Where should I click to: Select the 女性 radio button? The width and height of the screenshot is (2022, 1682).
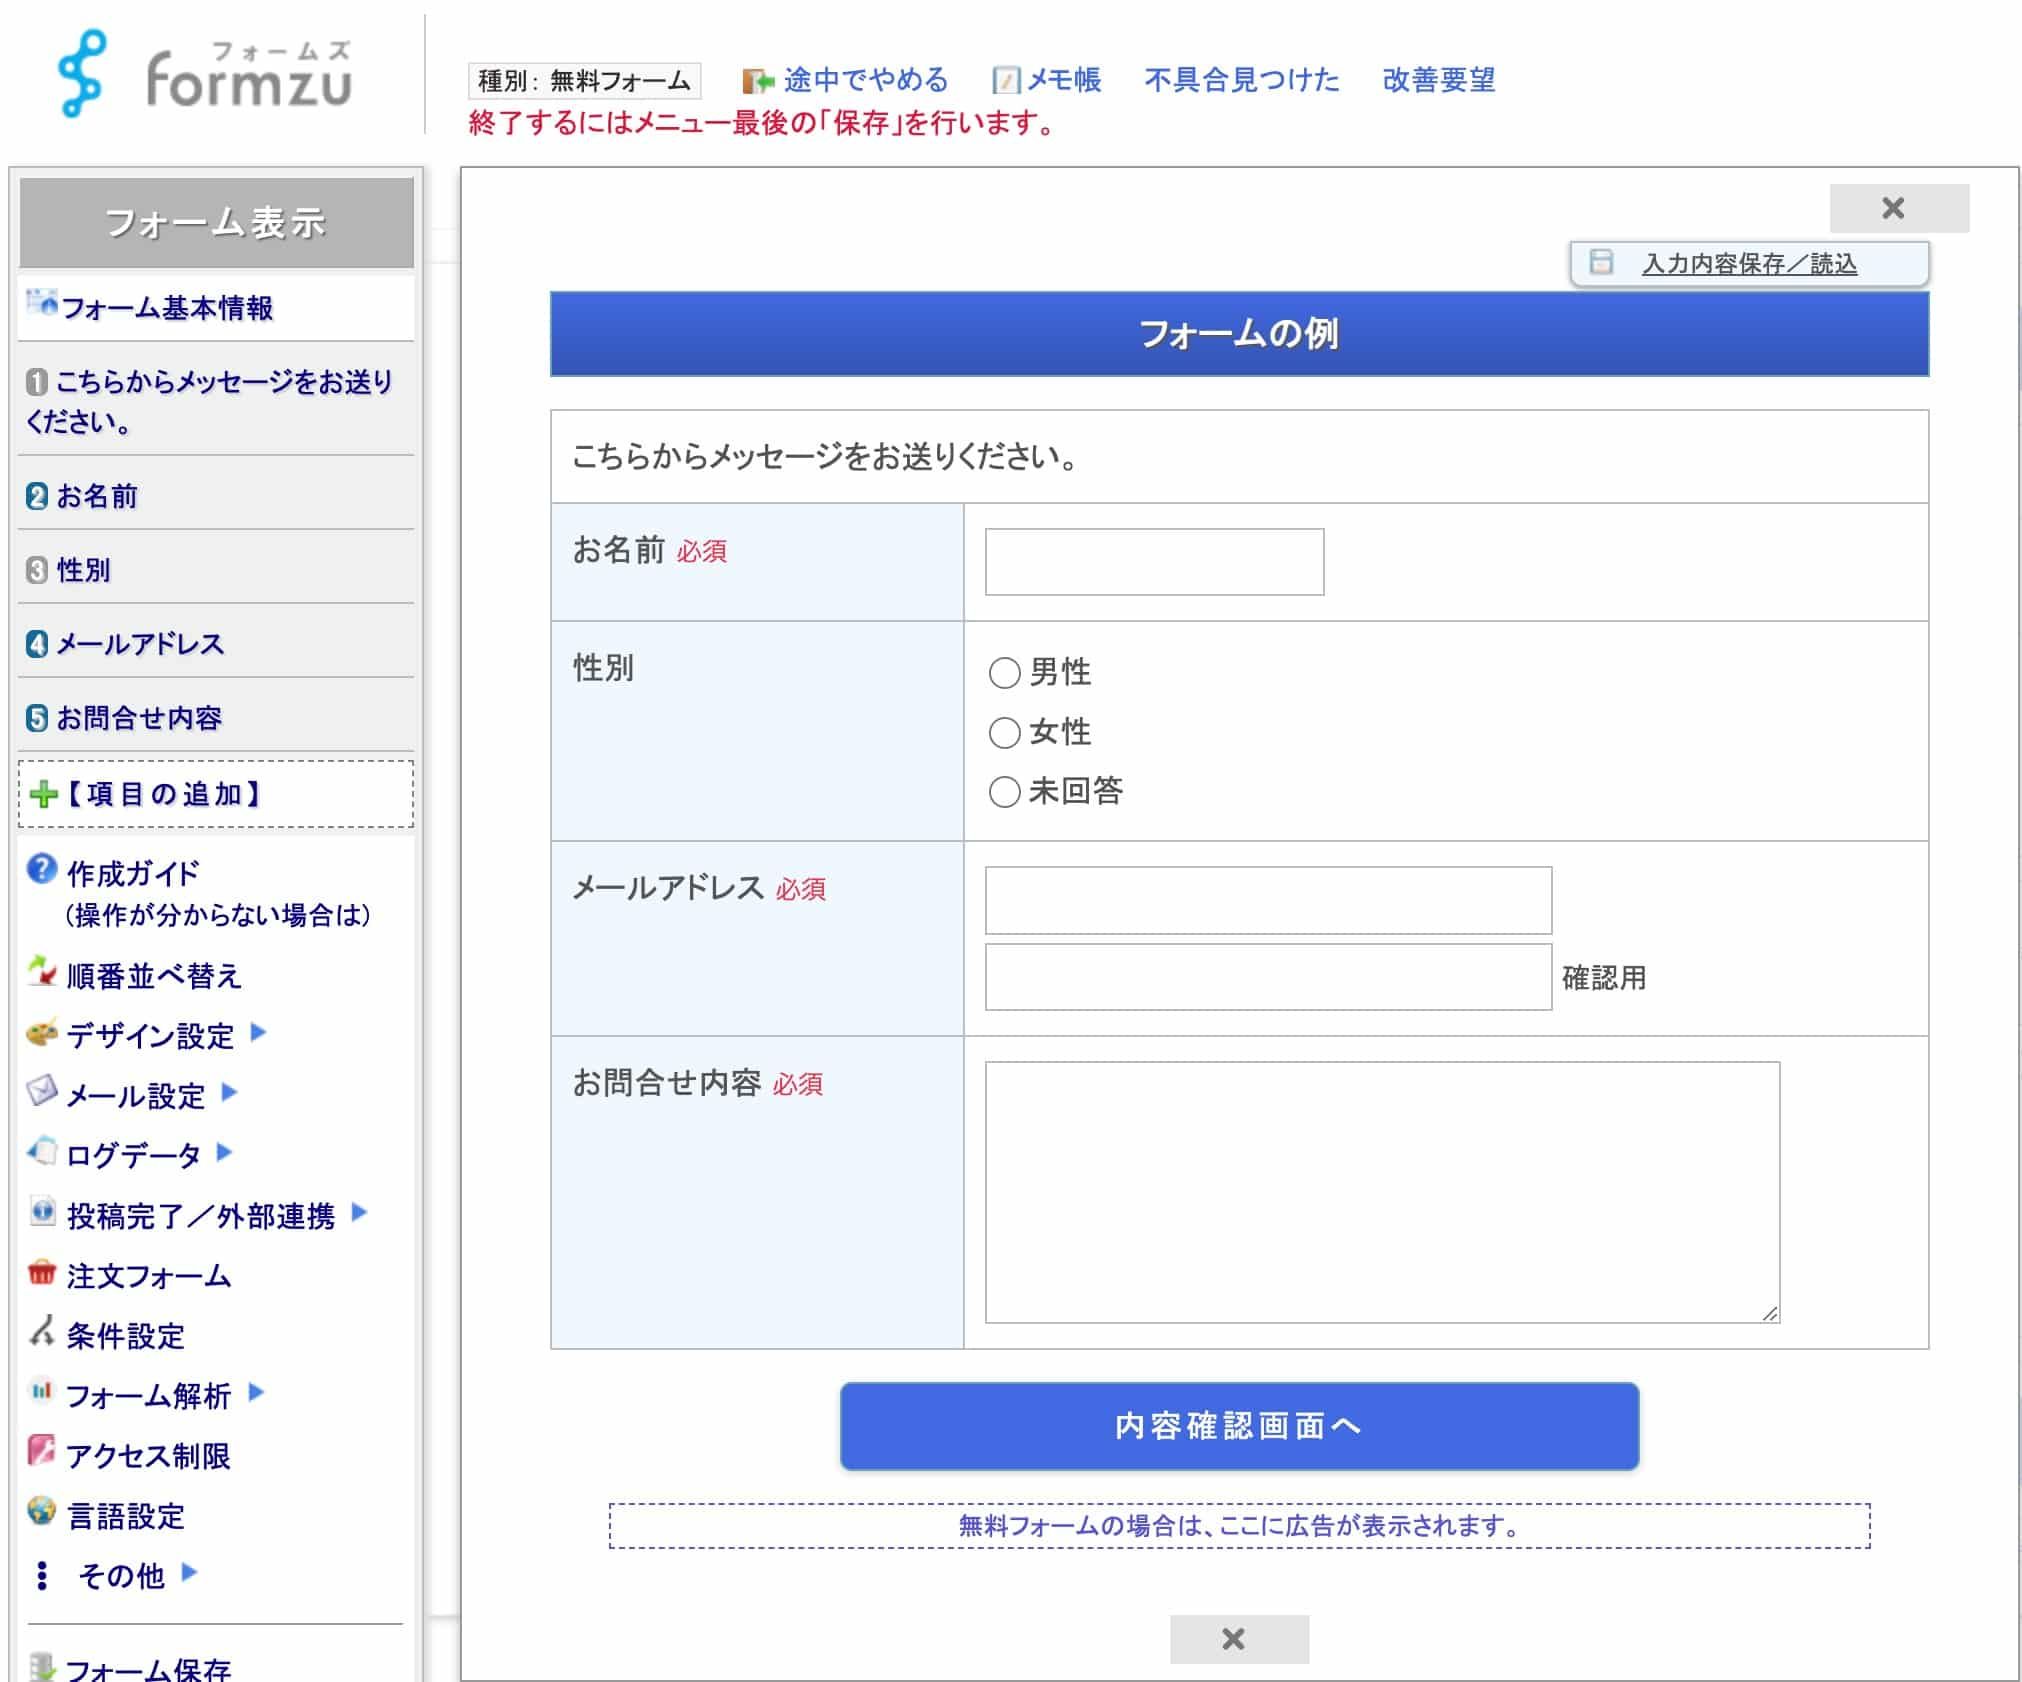pos(1004,733)
